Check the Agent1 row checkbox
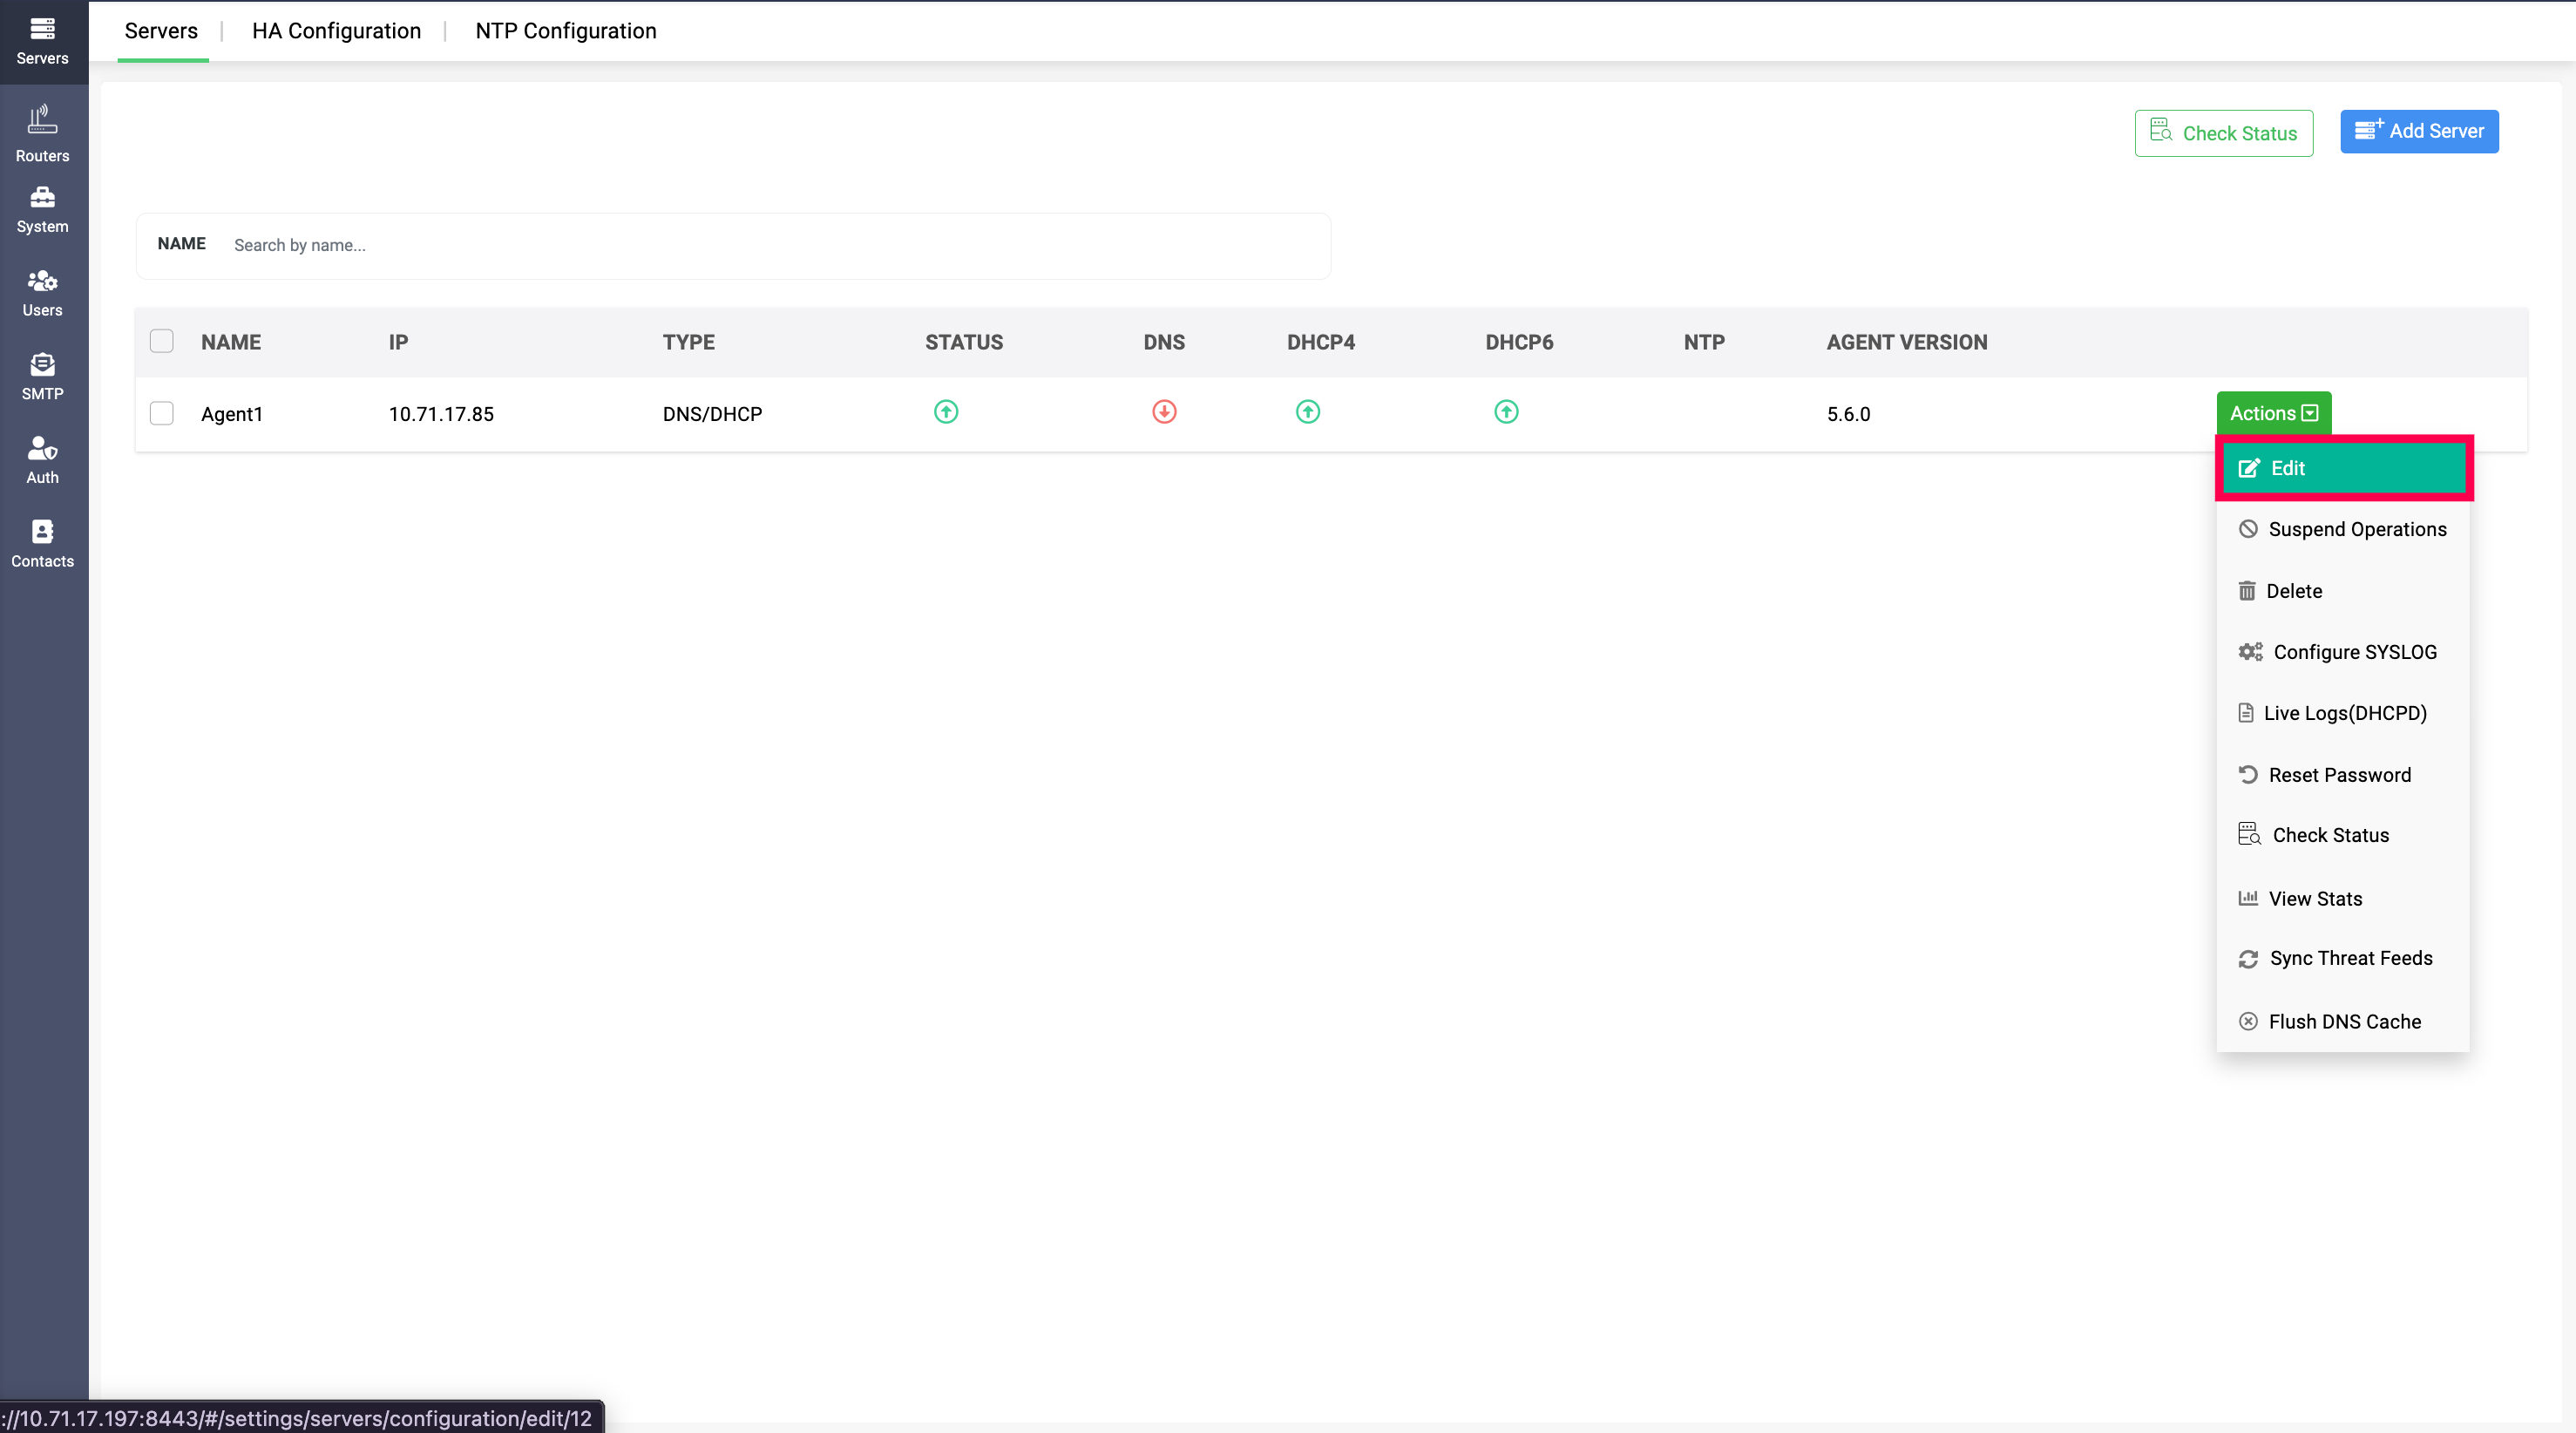The height and width of the screenshot is (1433, 2576). 162,413
